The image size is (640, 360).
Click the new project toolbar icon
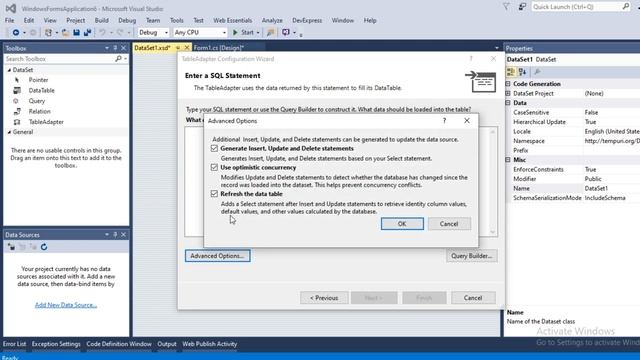click(48, 32)
